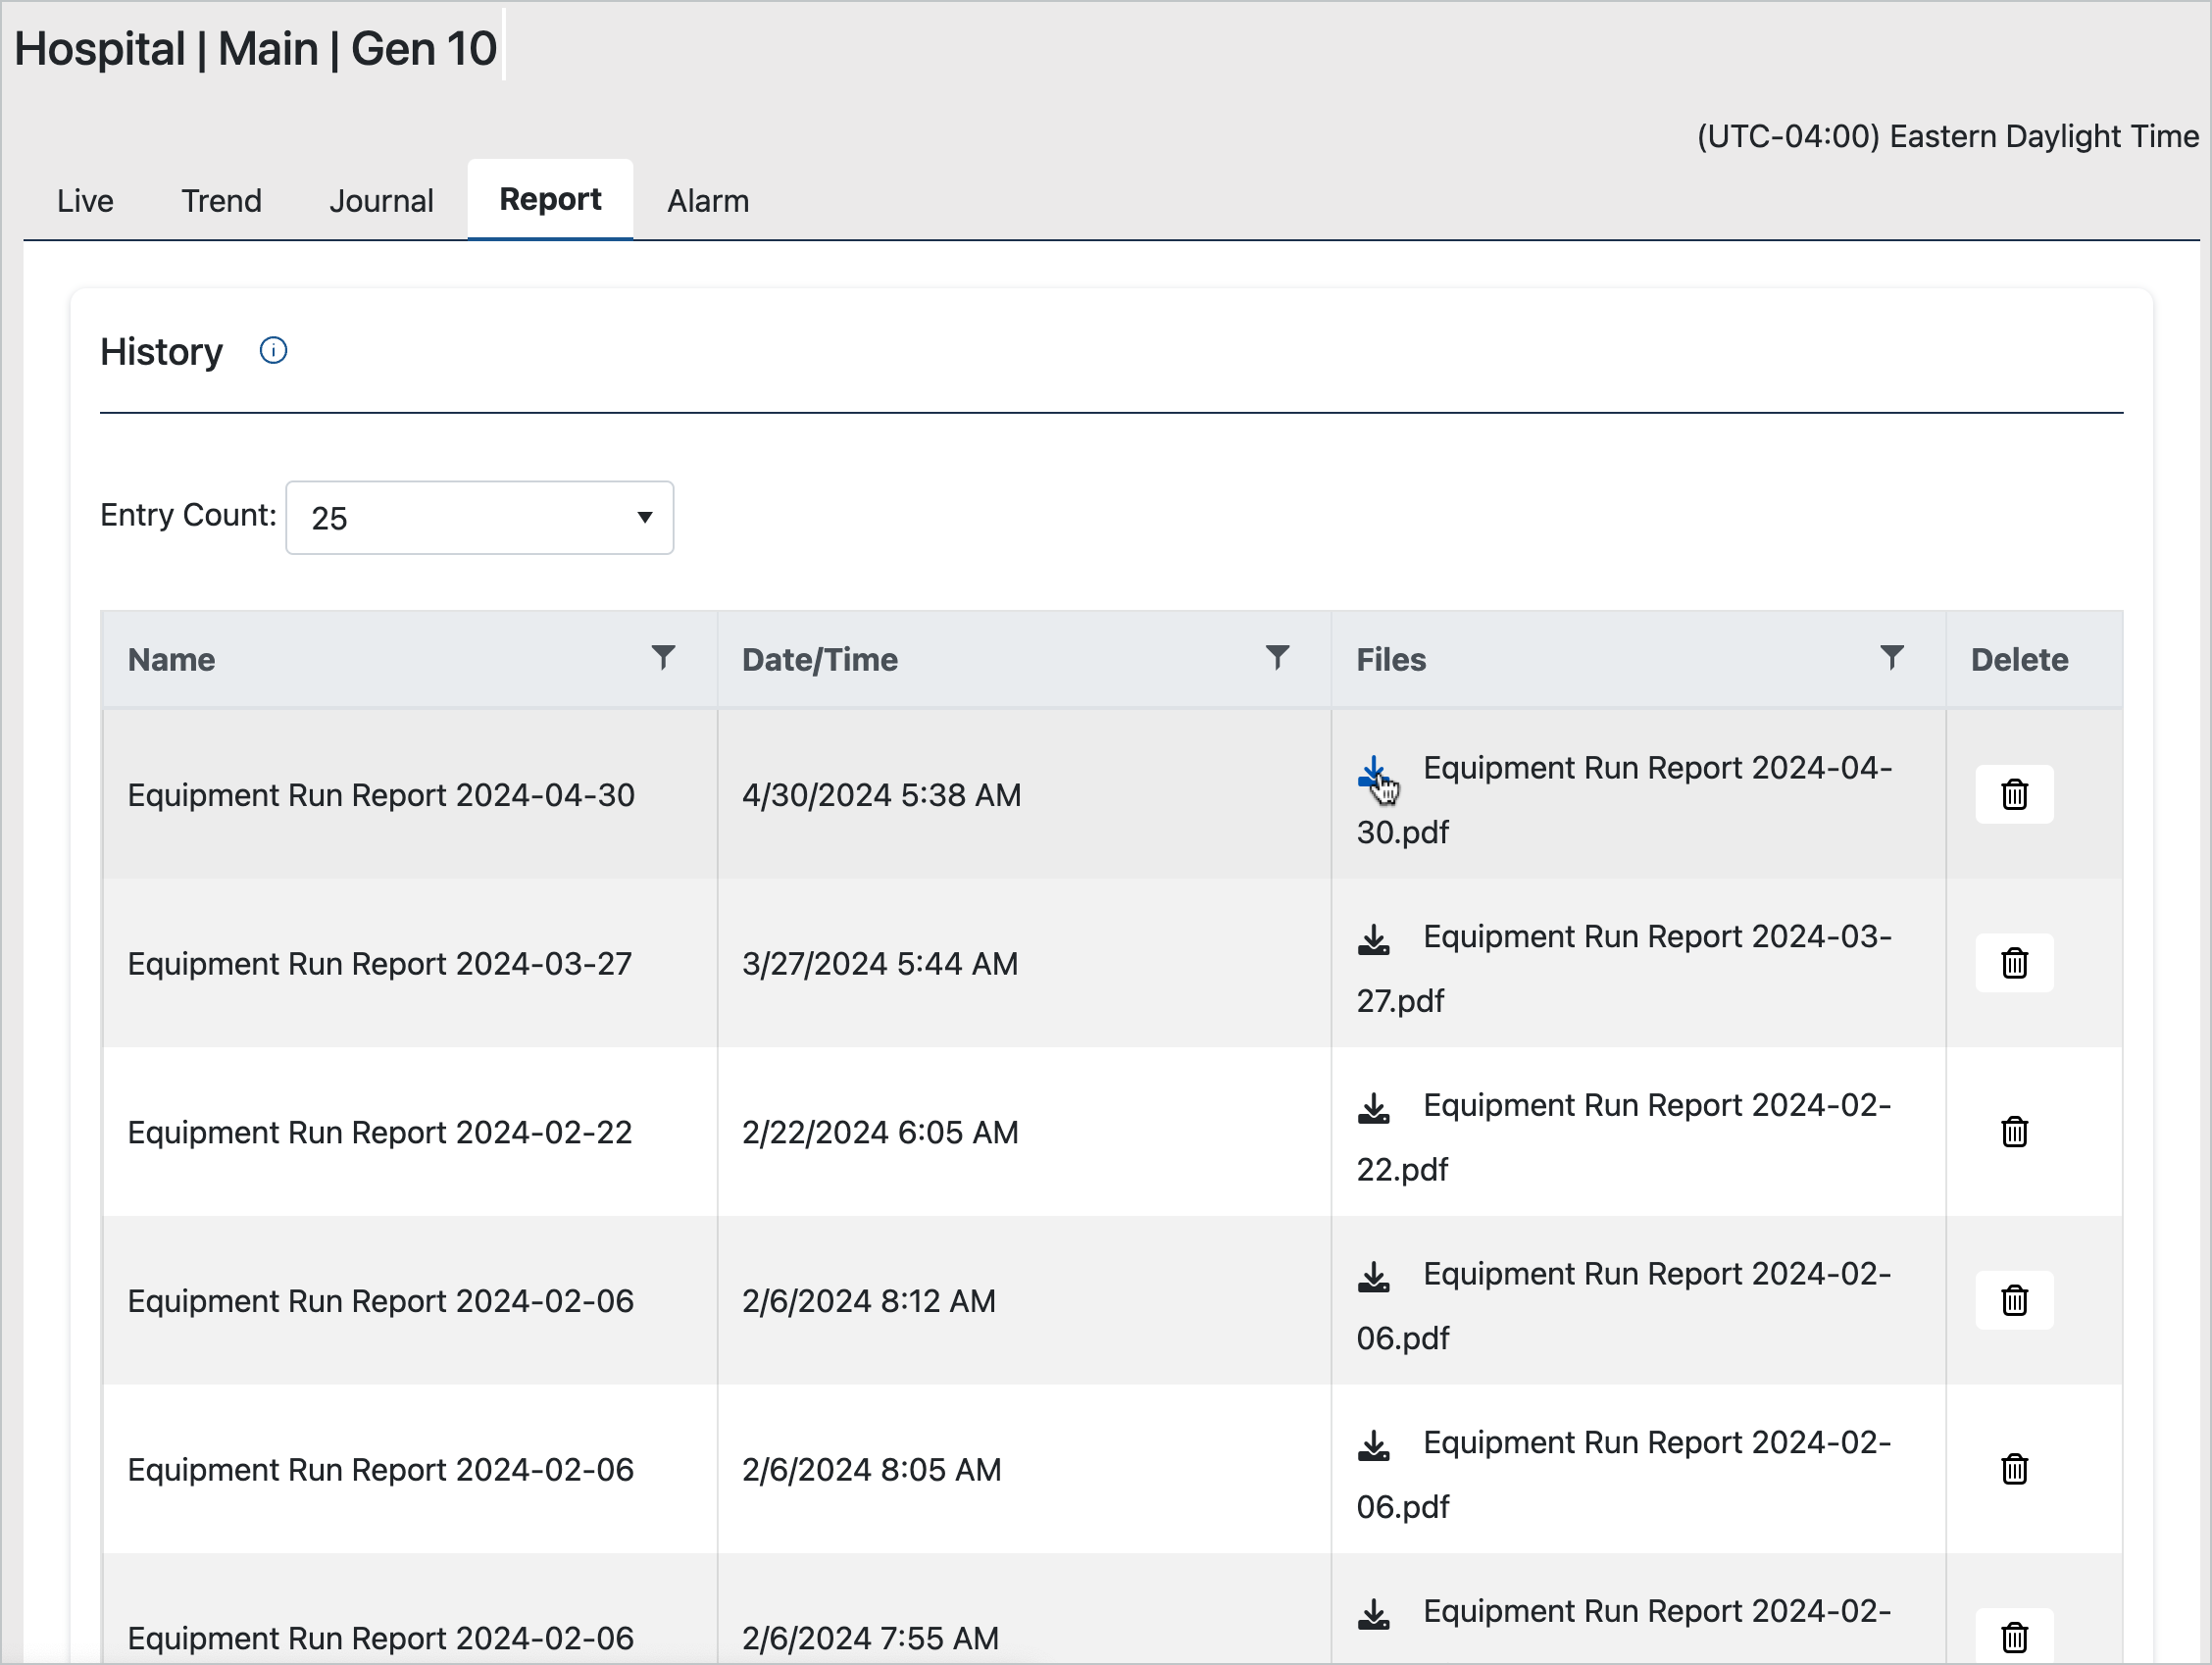The width and height of the screenshot is (2212, 1665).
Task: Delete the 2/6/2024 8:05 AM report
Action: [2013, 1469]
